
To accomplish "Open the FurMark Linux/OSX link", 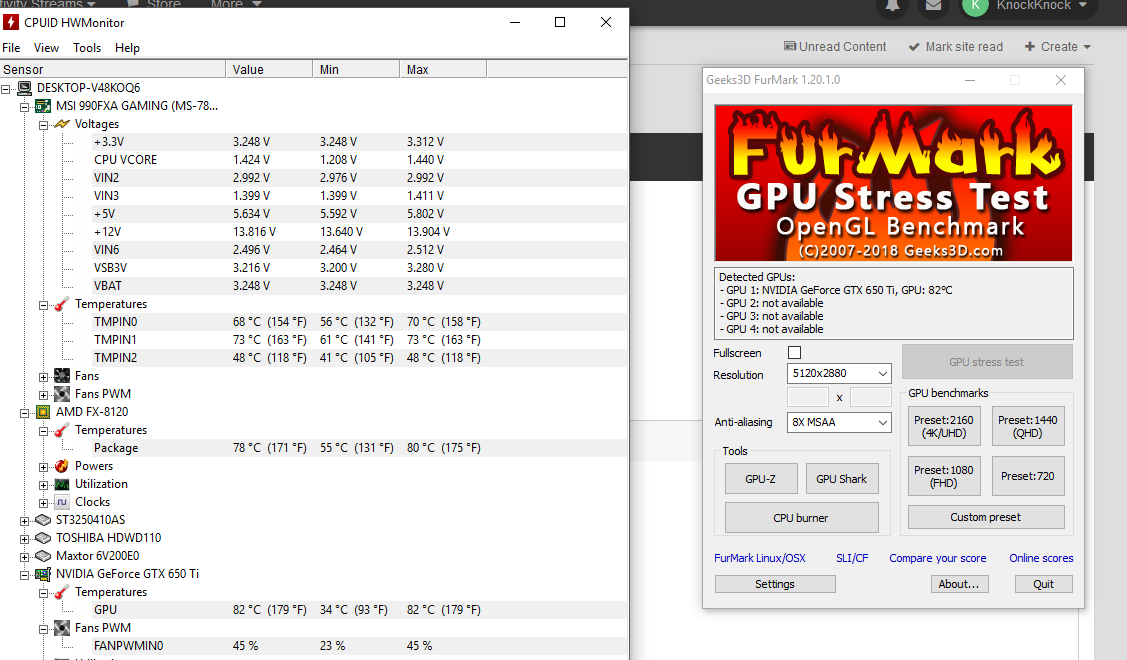I will 760,558.
